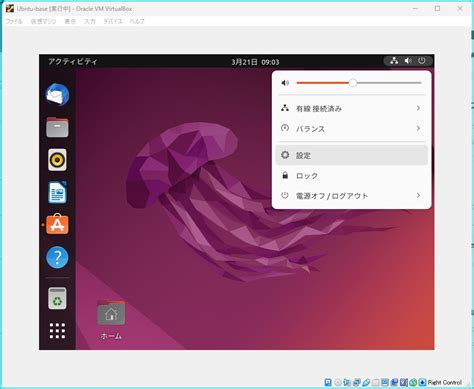
Task: Open the デバイス menu in VirtualBox
Action: point(113,21)
